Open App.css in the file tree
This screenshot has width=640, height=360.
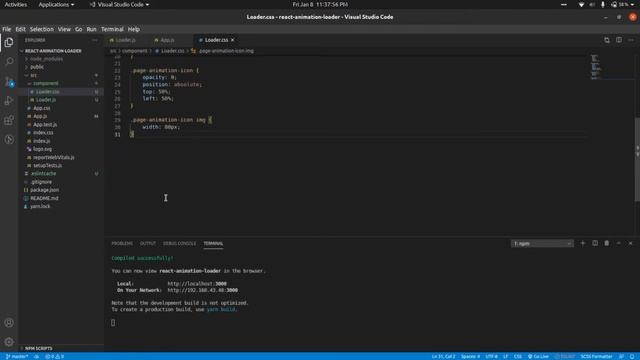(42, 108)
